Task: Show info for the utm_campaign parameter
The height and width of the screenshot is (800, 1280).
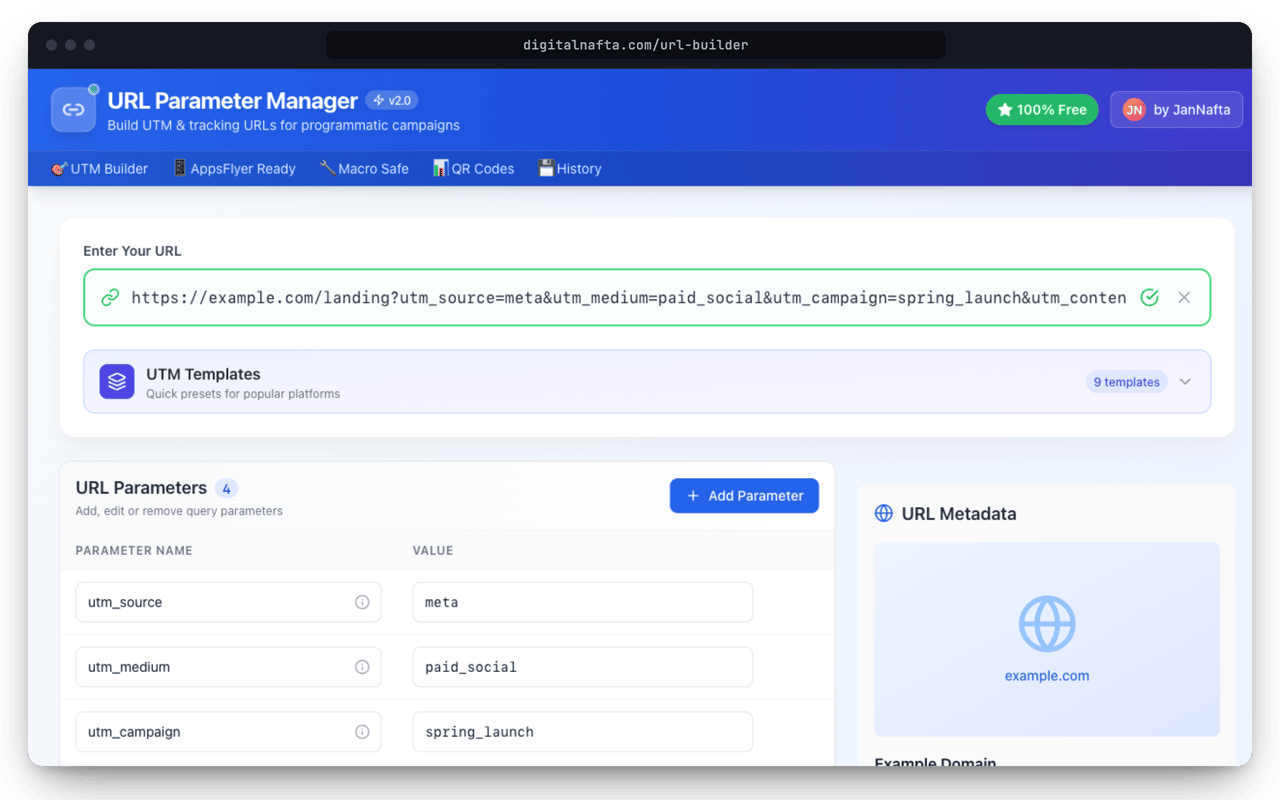Action: point(362,732)
